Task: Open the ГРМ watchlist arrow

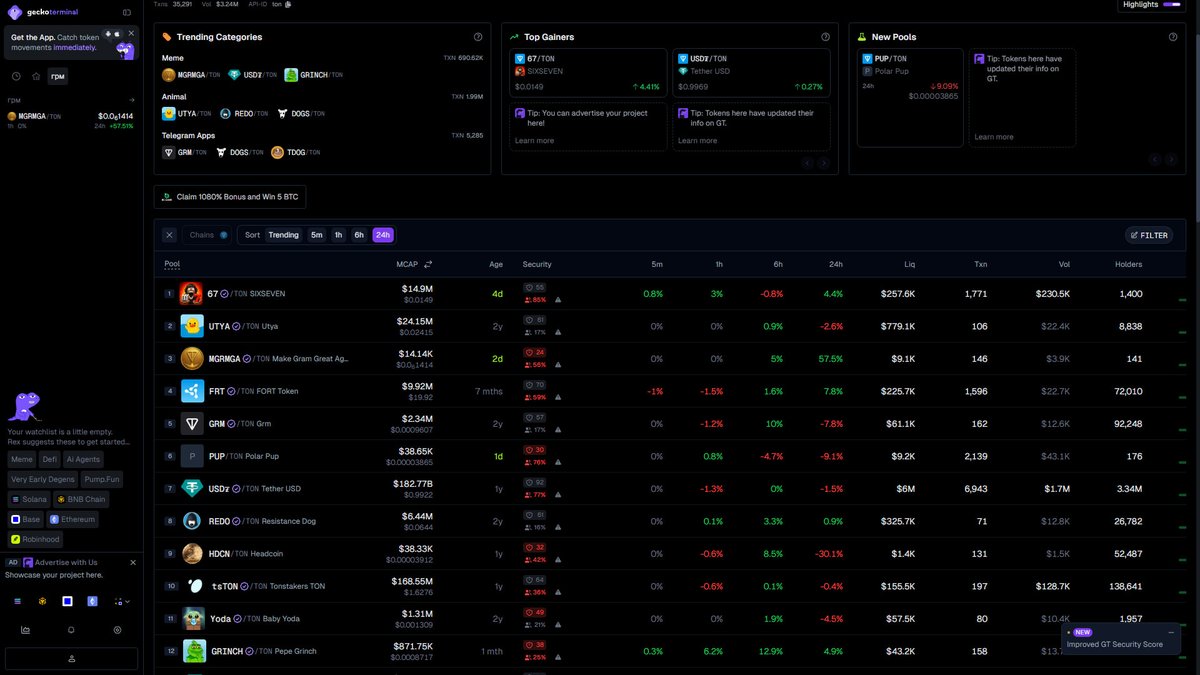Action: 131,100
